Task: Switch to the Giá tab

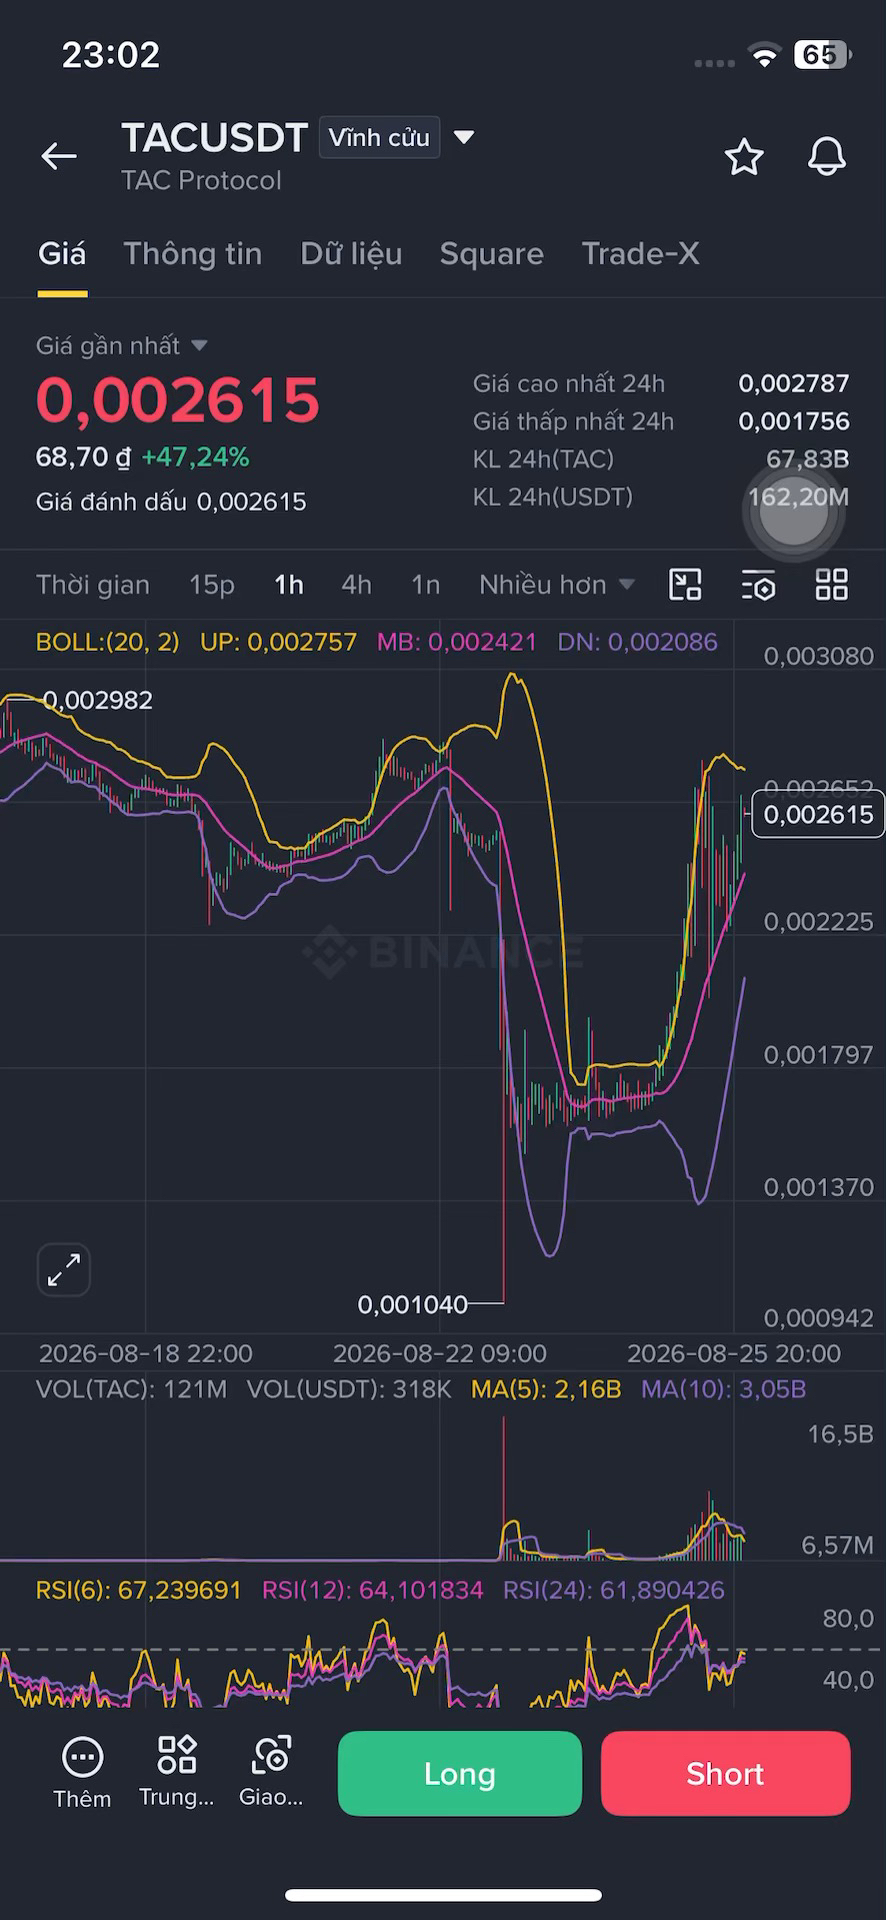Action: click(x=62, y=254)
